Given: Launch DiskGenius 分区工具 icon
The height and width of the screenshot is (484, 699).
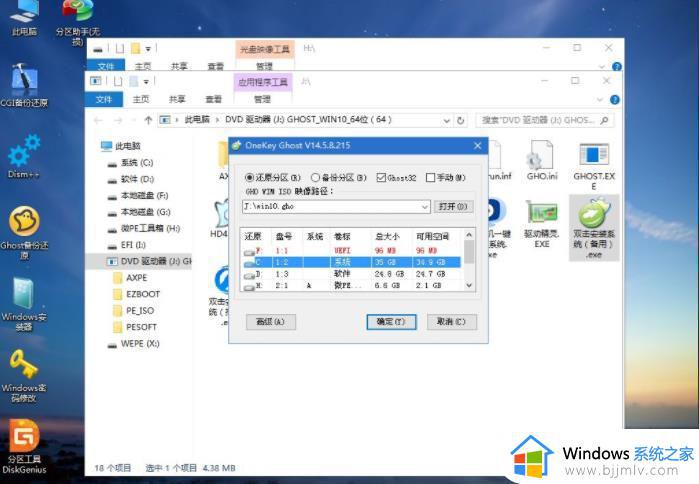Looking at the screenshot, I should [24, 447].
